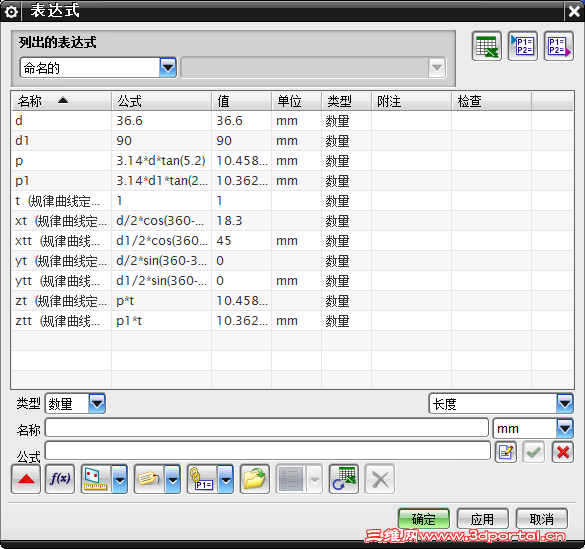Click into the 名称 input field
Image resolution: width=585 pixels, height=549 pixels.
267,428
